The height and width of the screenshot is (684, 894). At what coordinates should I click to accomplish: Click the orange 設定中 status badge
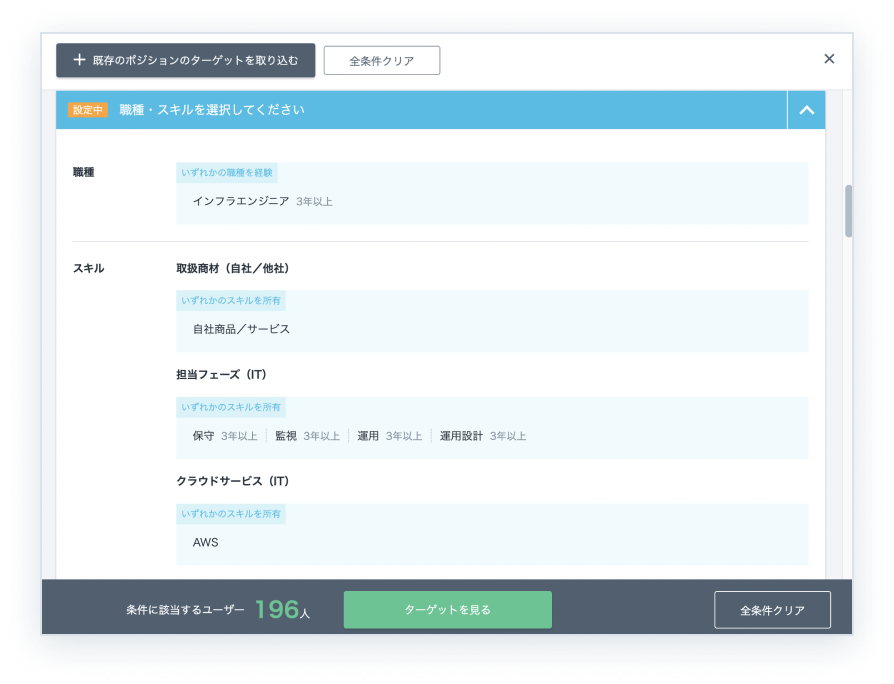point(87,110)
